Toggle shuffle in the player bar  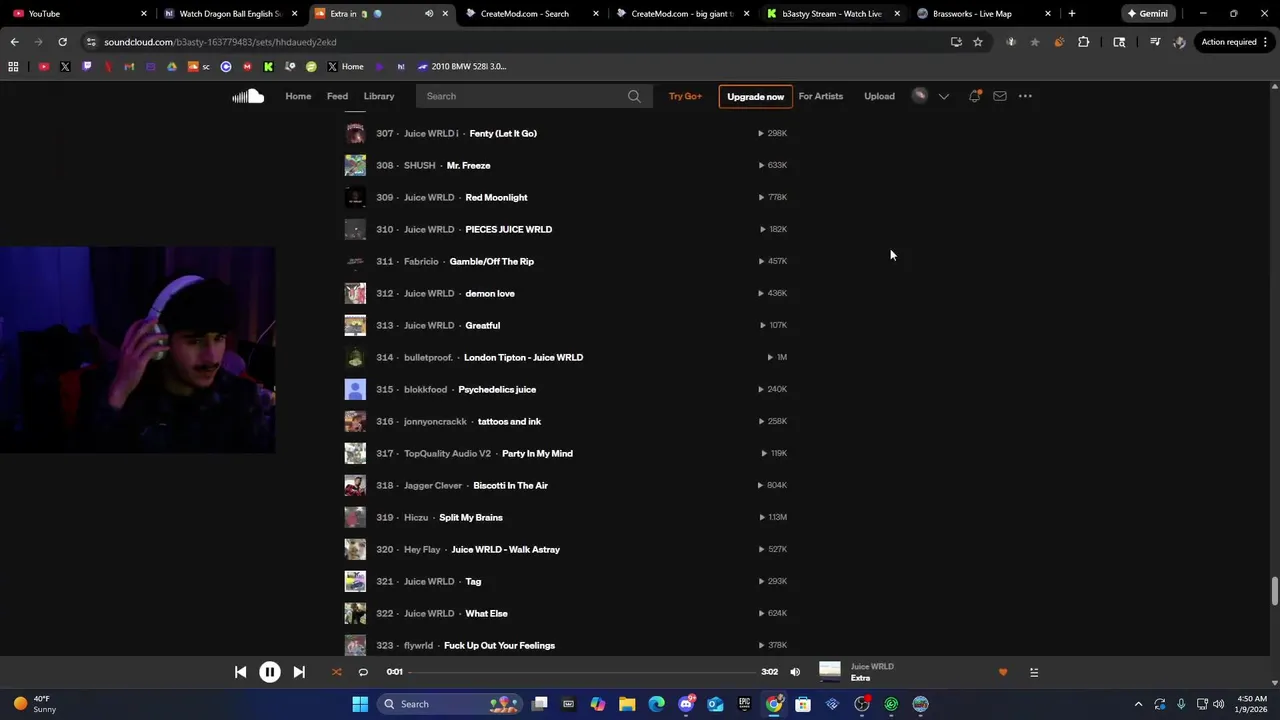point(336,672)
